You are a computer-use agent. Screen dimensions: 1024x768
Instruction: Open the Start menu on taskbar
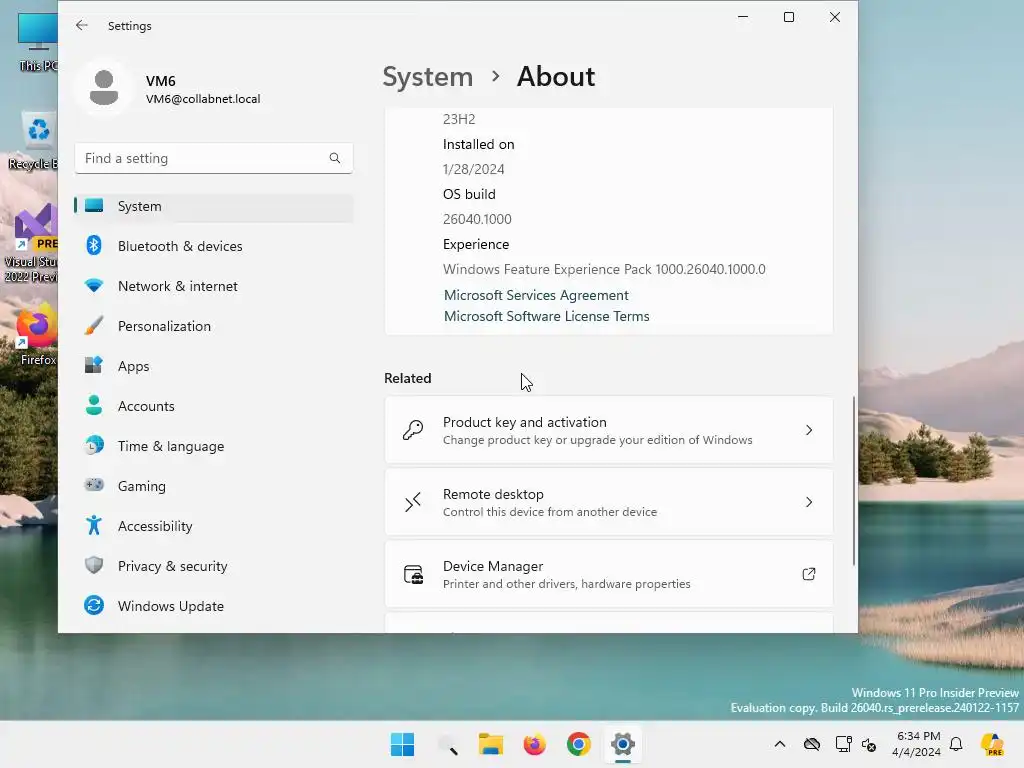(x=402, y=744)
